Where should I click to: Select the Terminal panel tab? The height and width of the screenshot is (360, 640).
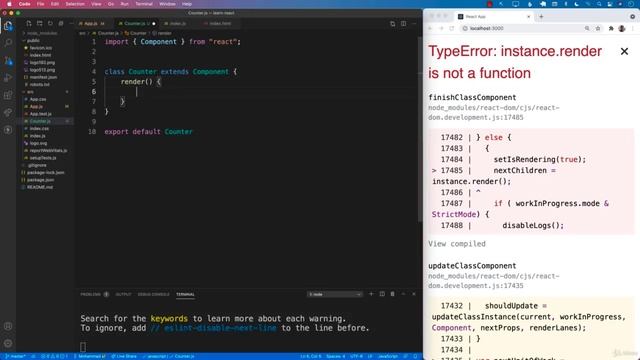[185, 294]
